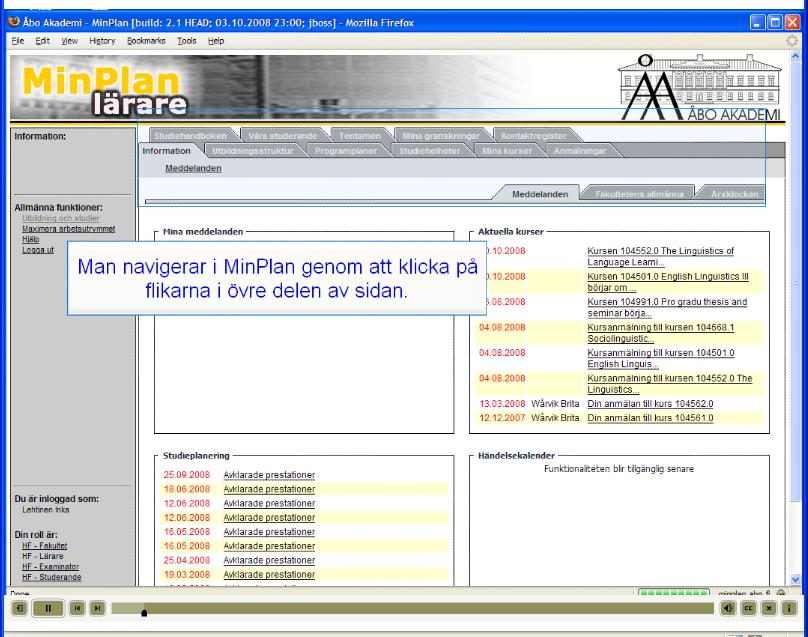808x637 pixels.
Task: Switch to the Anmälningar tab
Action: pyautogui.click(x=580, y=150)
